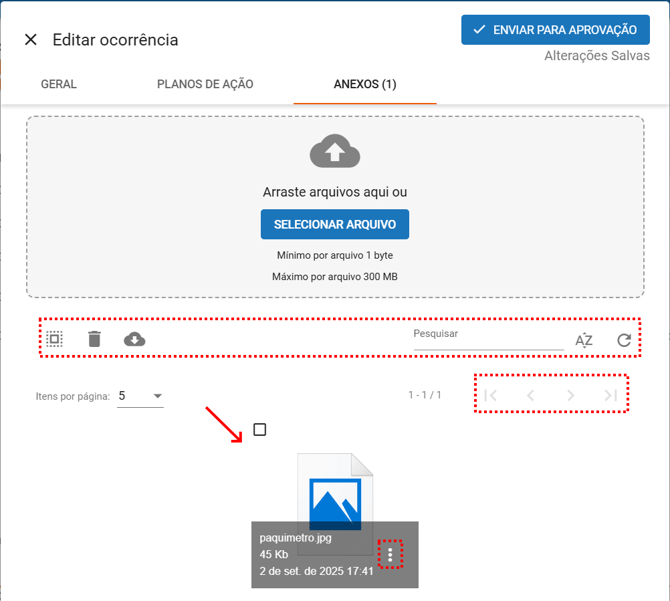Refresh the attachment list
The image size is (670, 601).
point(624,340)
